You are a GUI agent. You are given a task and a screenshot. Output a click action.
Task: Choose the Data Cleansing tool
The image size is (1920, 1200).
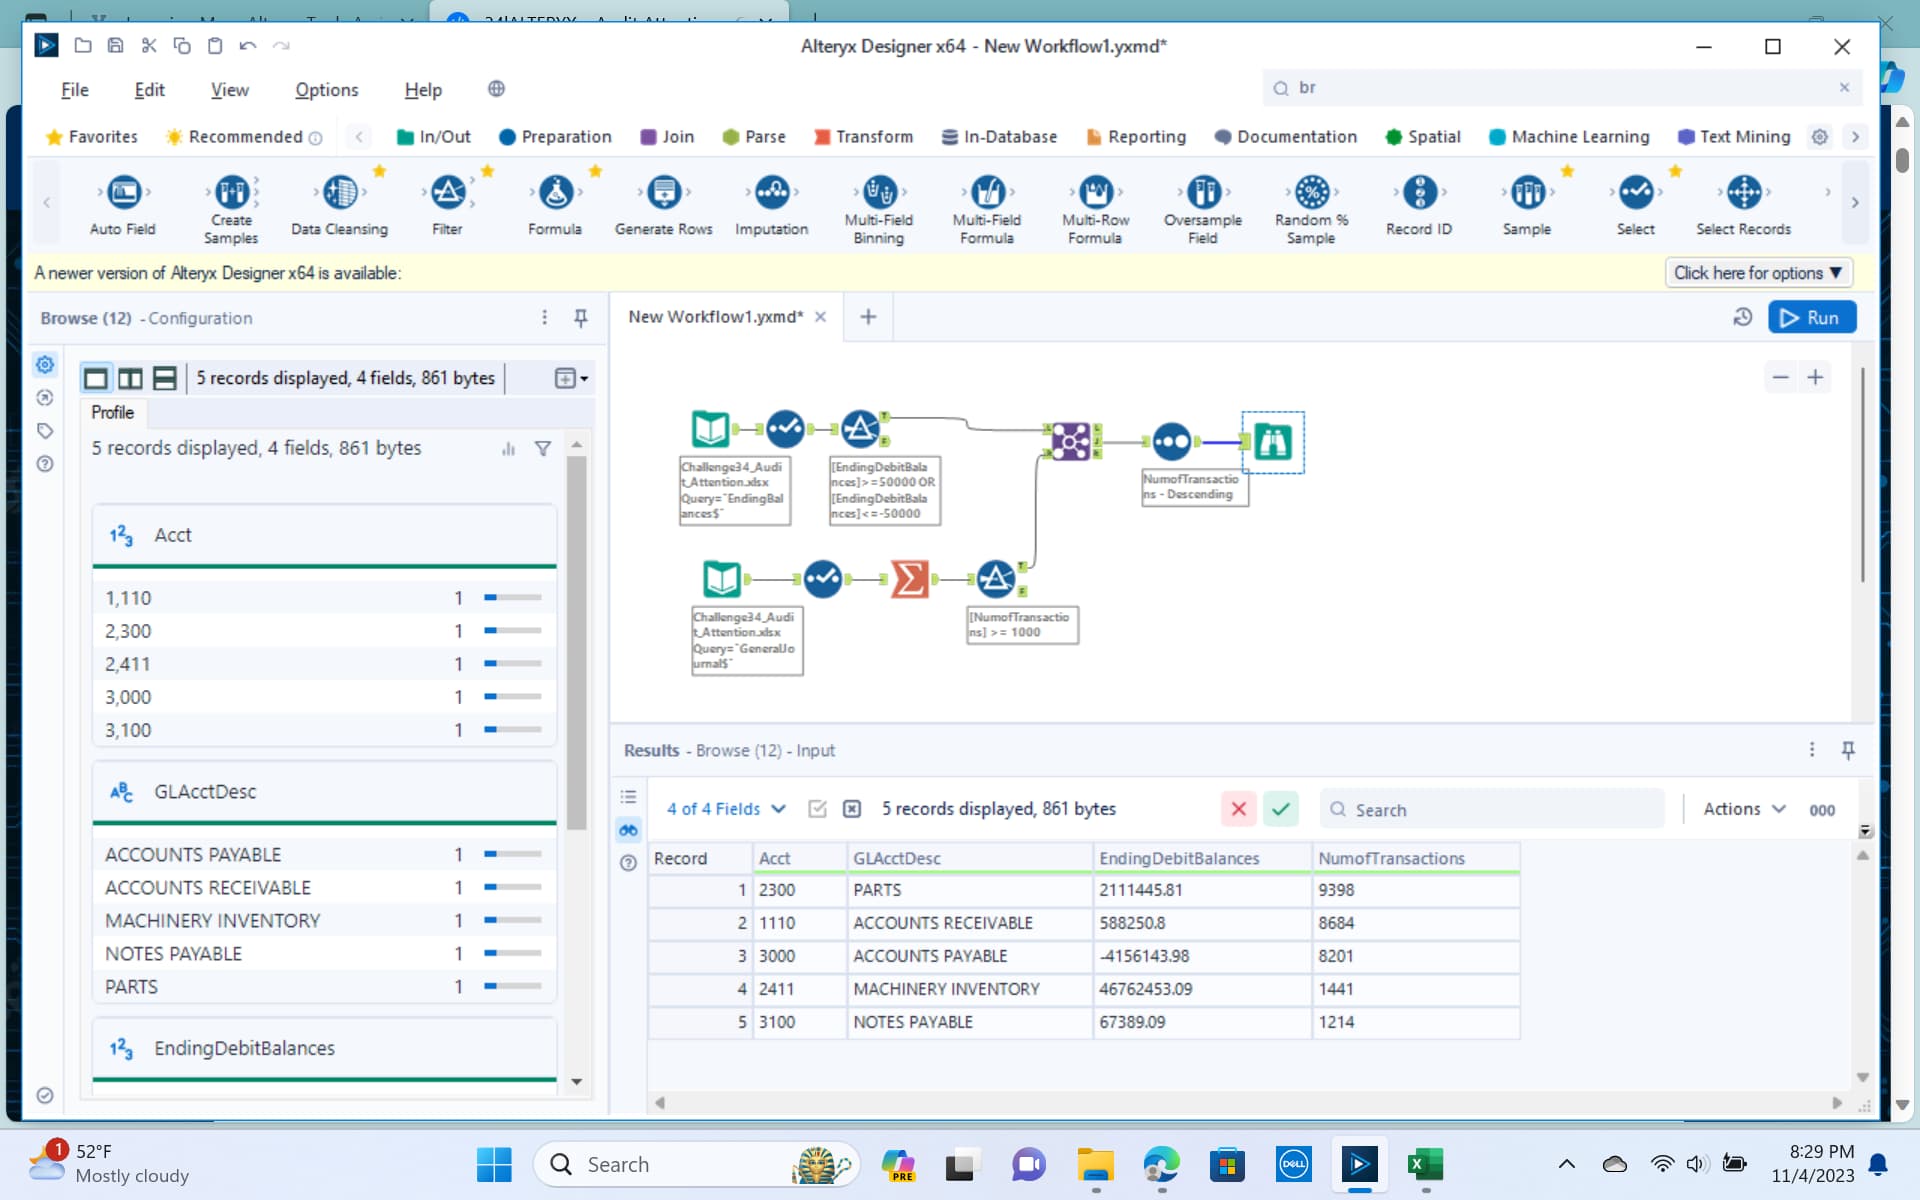coord(339,206)
